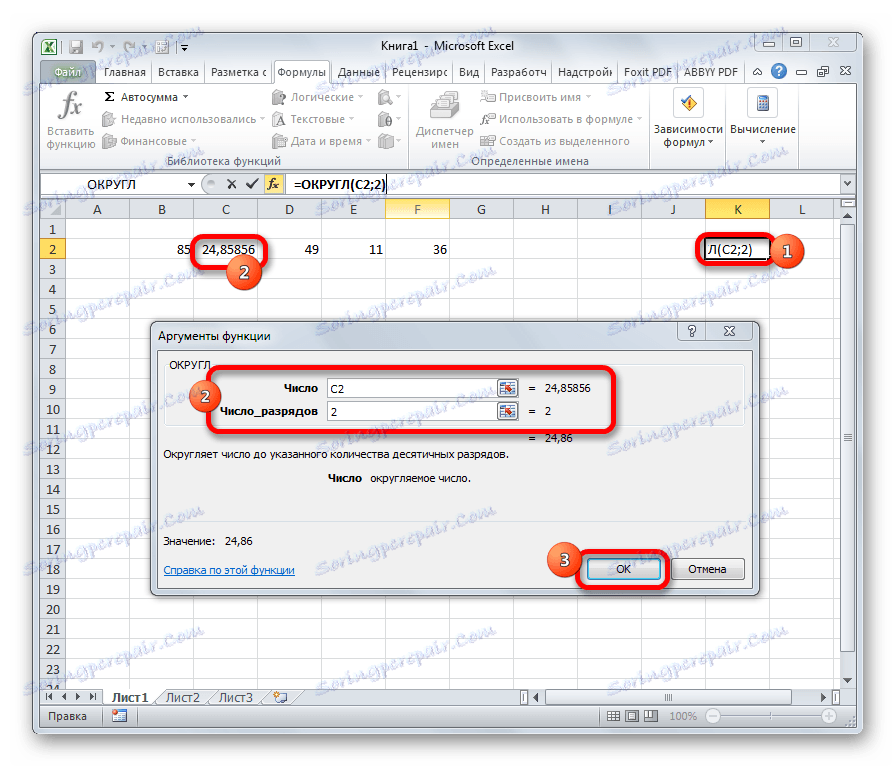Screen dimensions: 896x767
Task: Open the Диспетчер имен (Name Manager)
Action: pos(443,113)
